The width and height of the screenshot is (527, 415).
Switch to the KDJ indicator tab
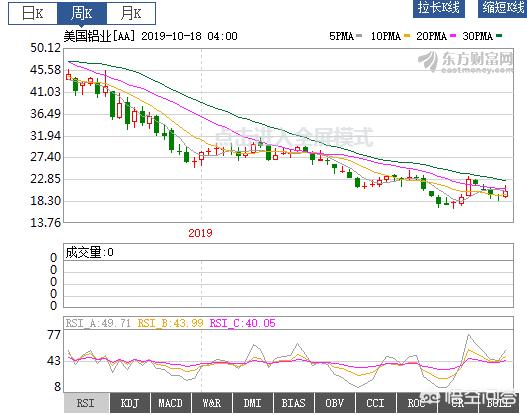click(130, 403)
